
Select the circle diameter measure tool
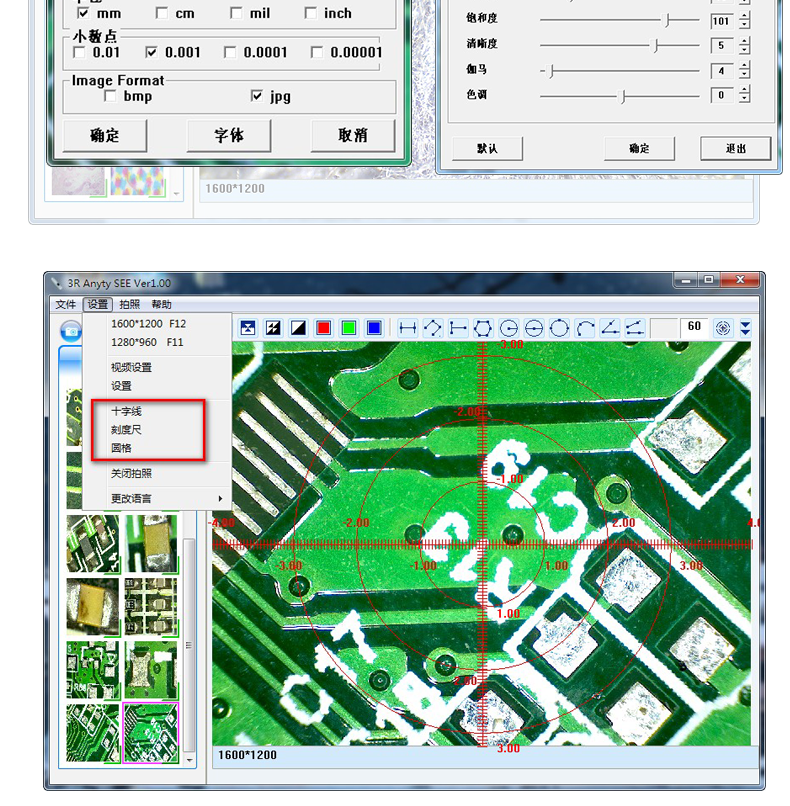click(x=534, y=328)
